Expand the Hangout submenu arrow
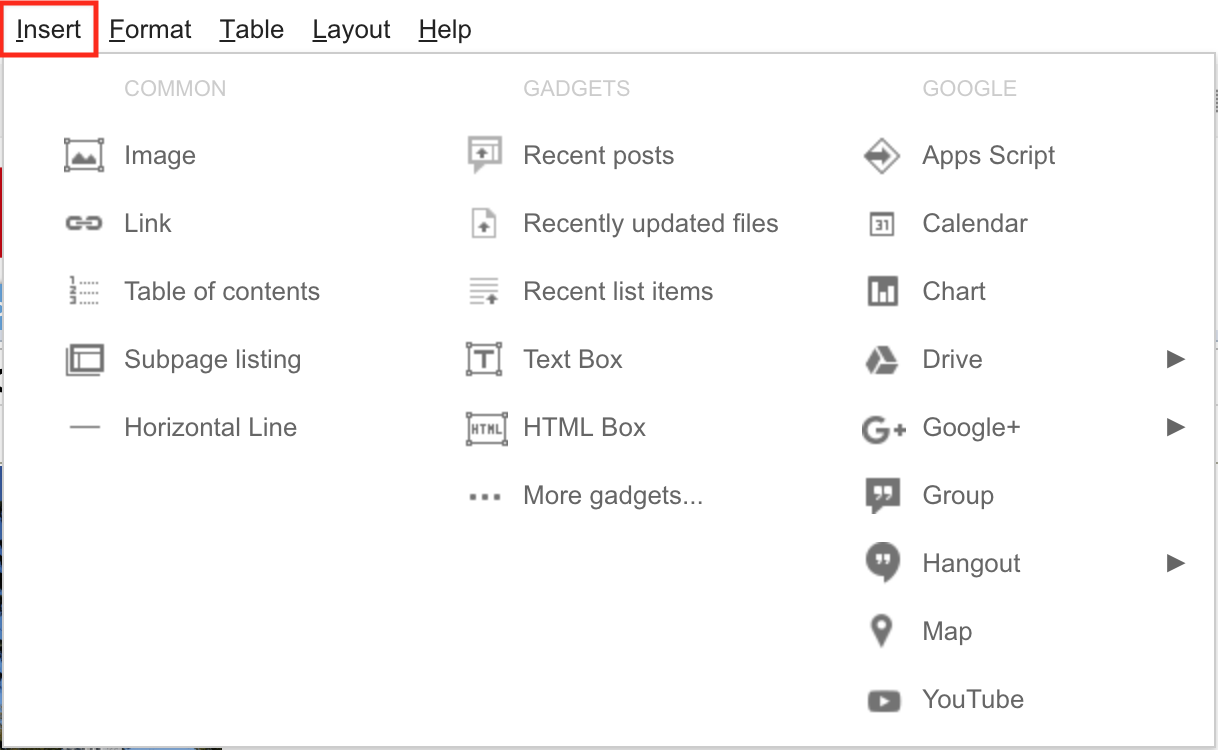1218x750 pixels. point(1176,563)
